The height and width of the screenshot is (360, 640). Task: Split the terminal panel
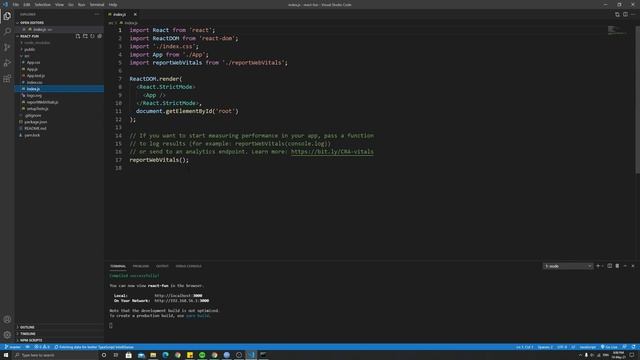pyautogui.click(x=609, y=266)
